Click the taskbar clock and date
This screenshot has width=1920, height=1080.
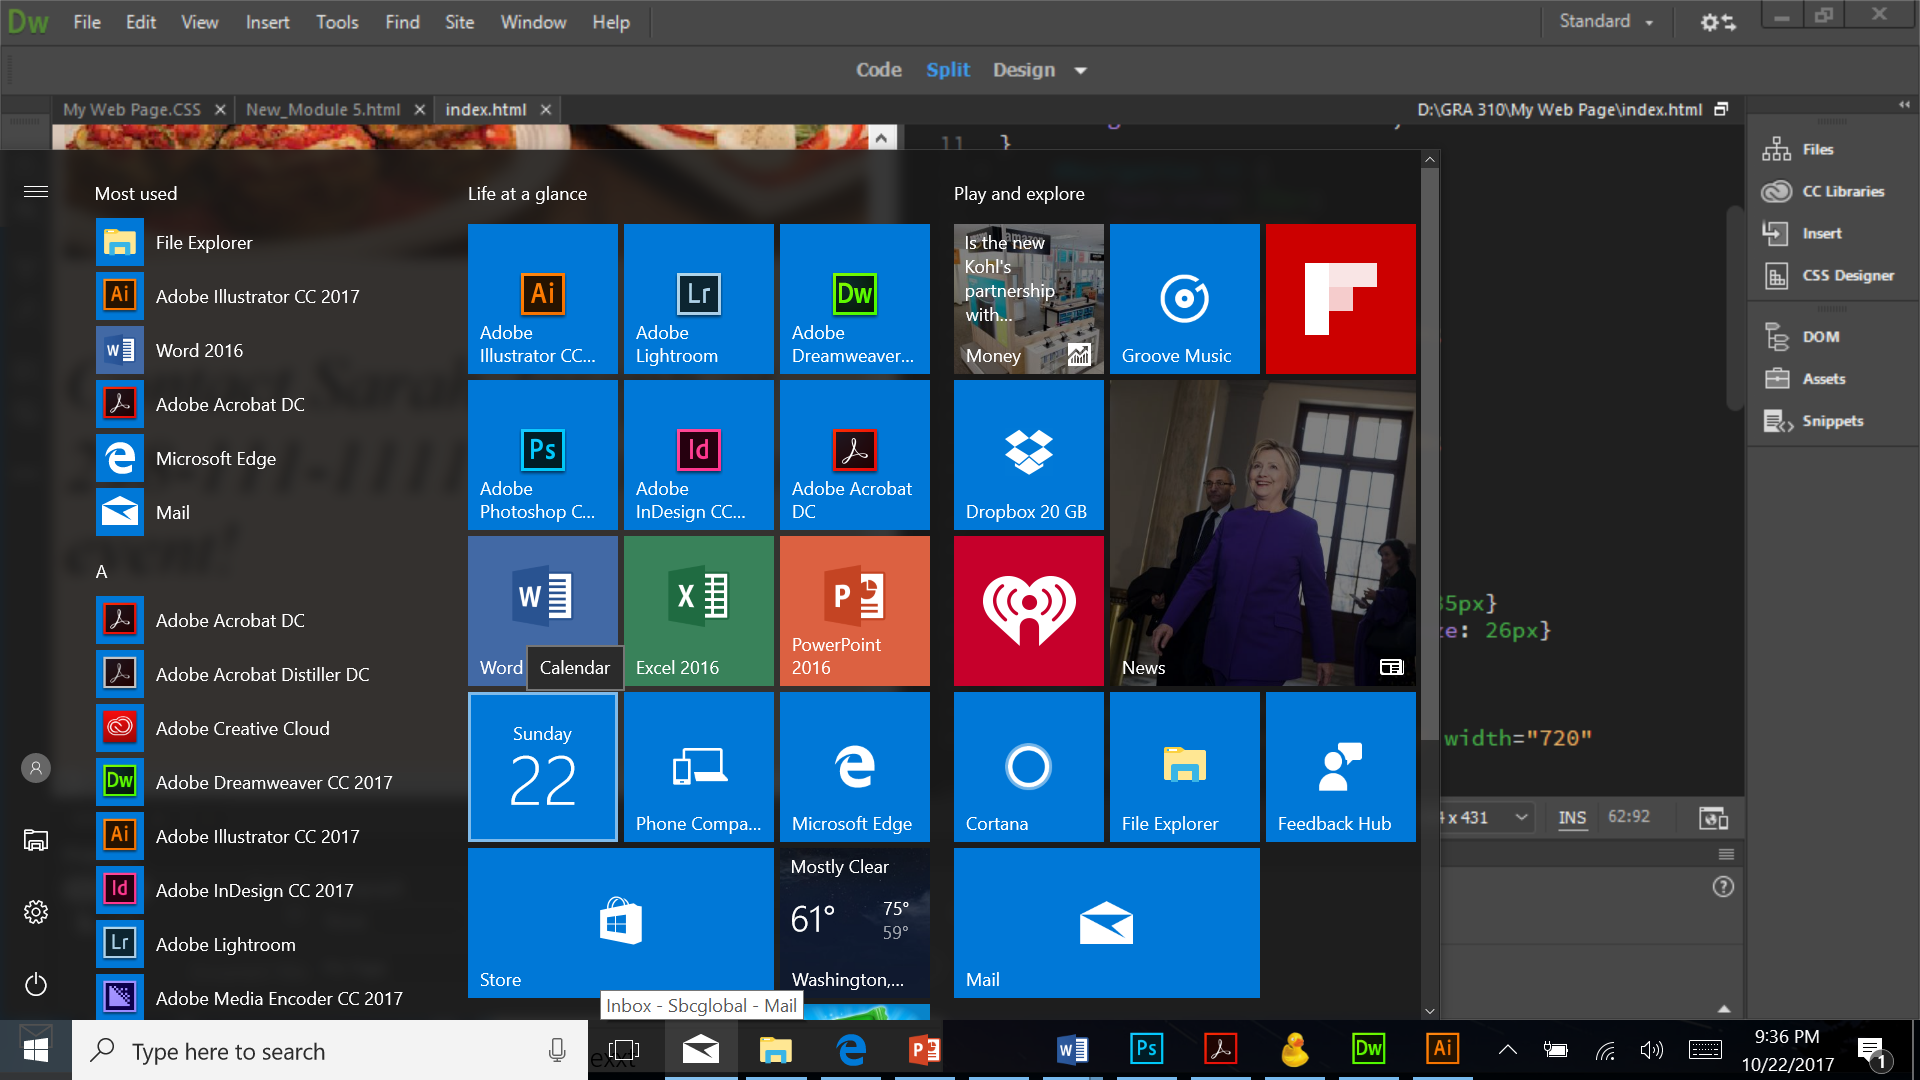click(x=1788, y=1050)
